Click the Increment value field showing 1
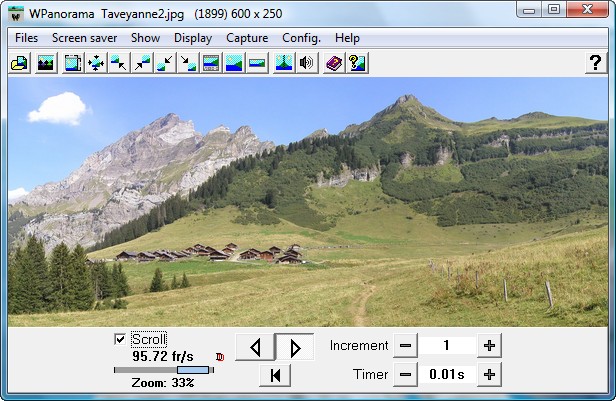The height and width of the screenshot is (401, 616). click(x=447, y=346)
